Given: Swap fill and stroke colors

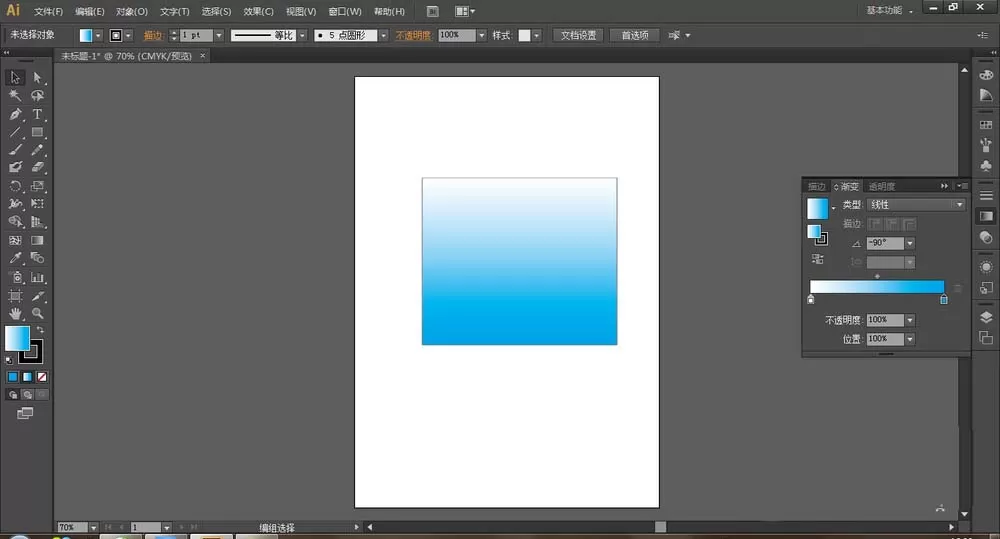Looking at the screenshot, I should point(40,330).
